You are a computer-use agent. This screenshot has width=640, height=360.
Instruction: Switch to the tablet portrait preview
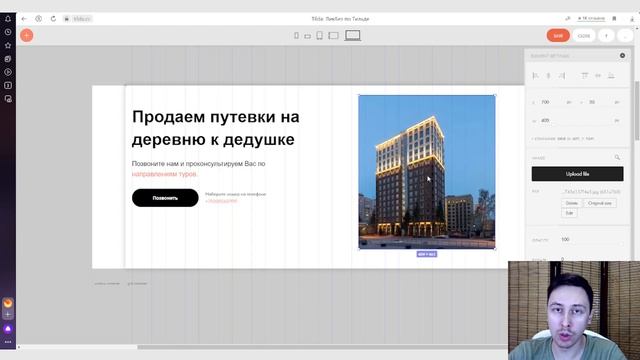tap(320, 36)
